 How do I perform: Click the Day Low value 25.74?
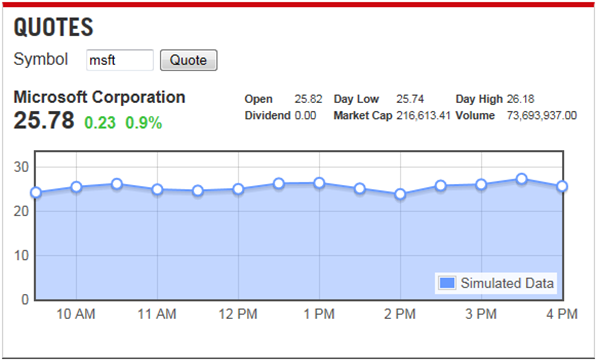[410, 99]
